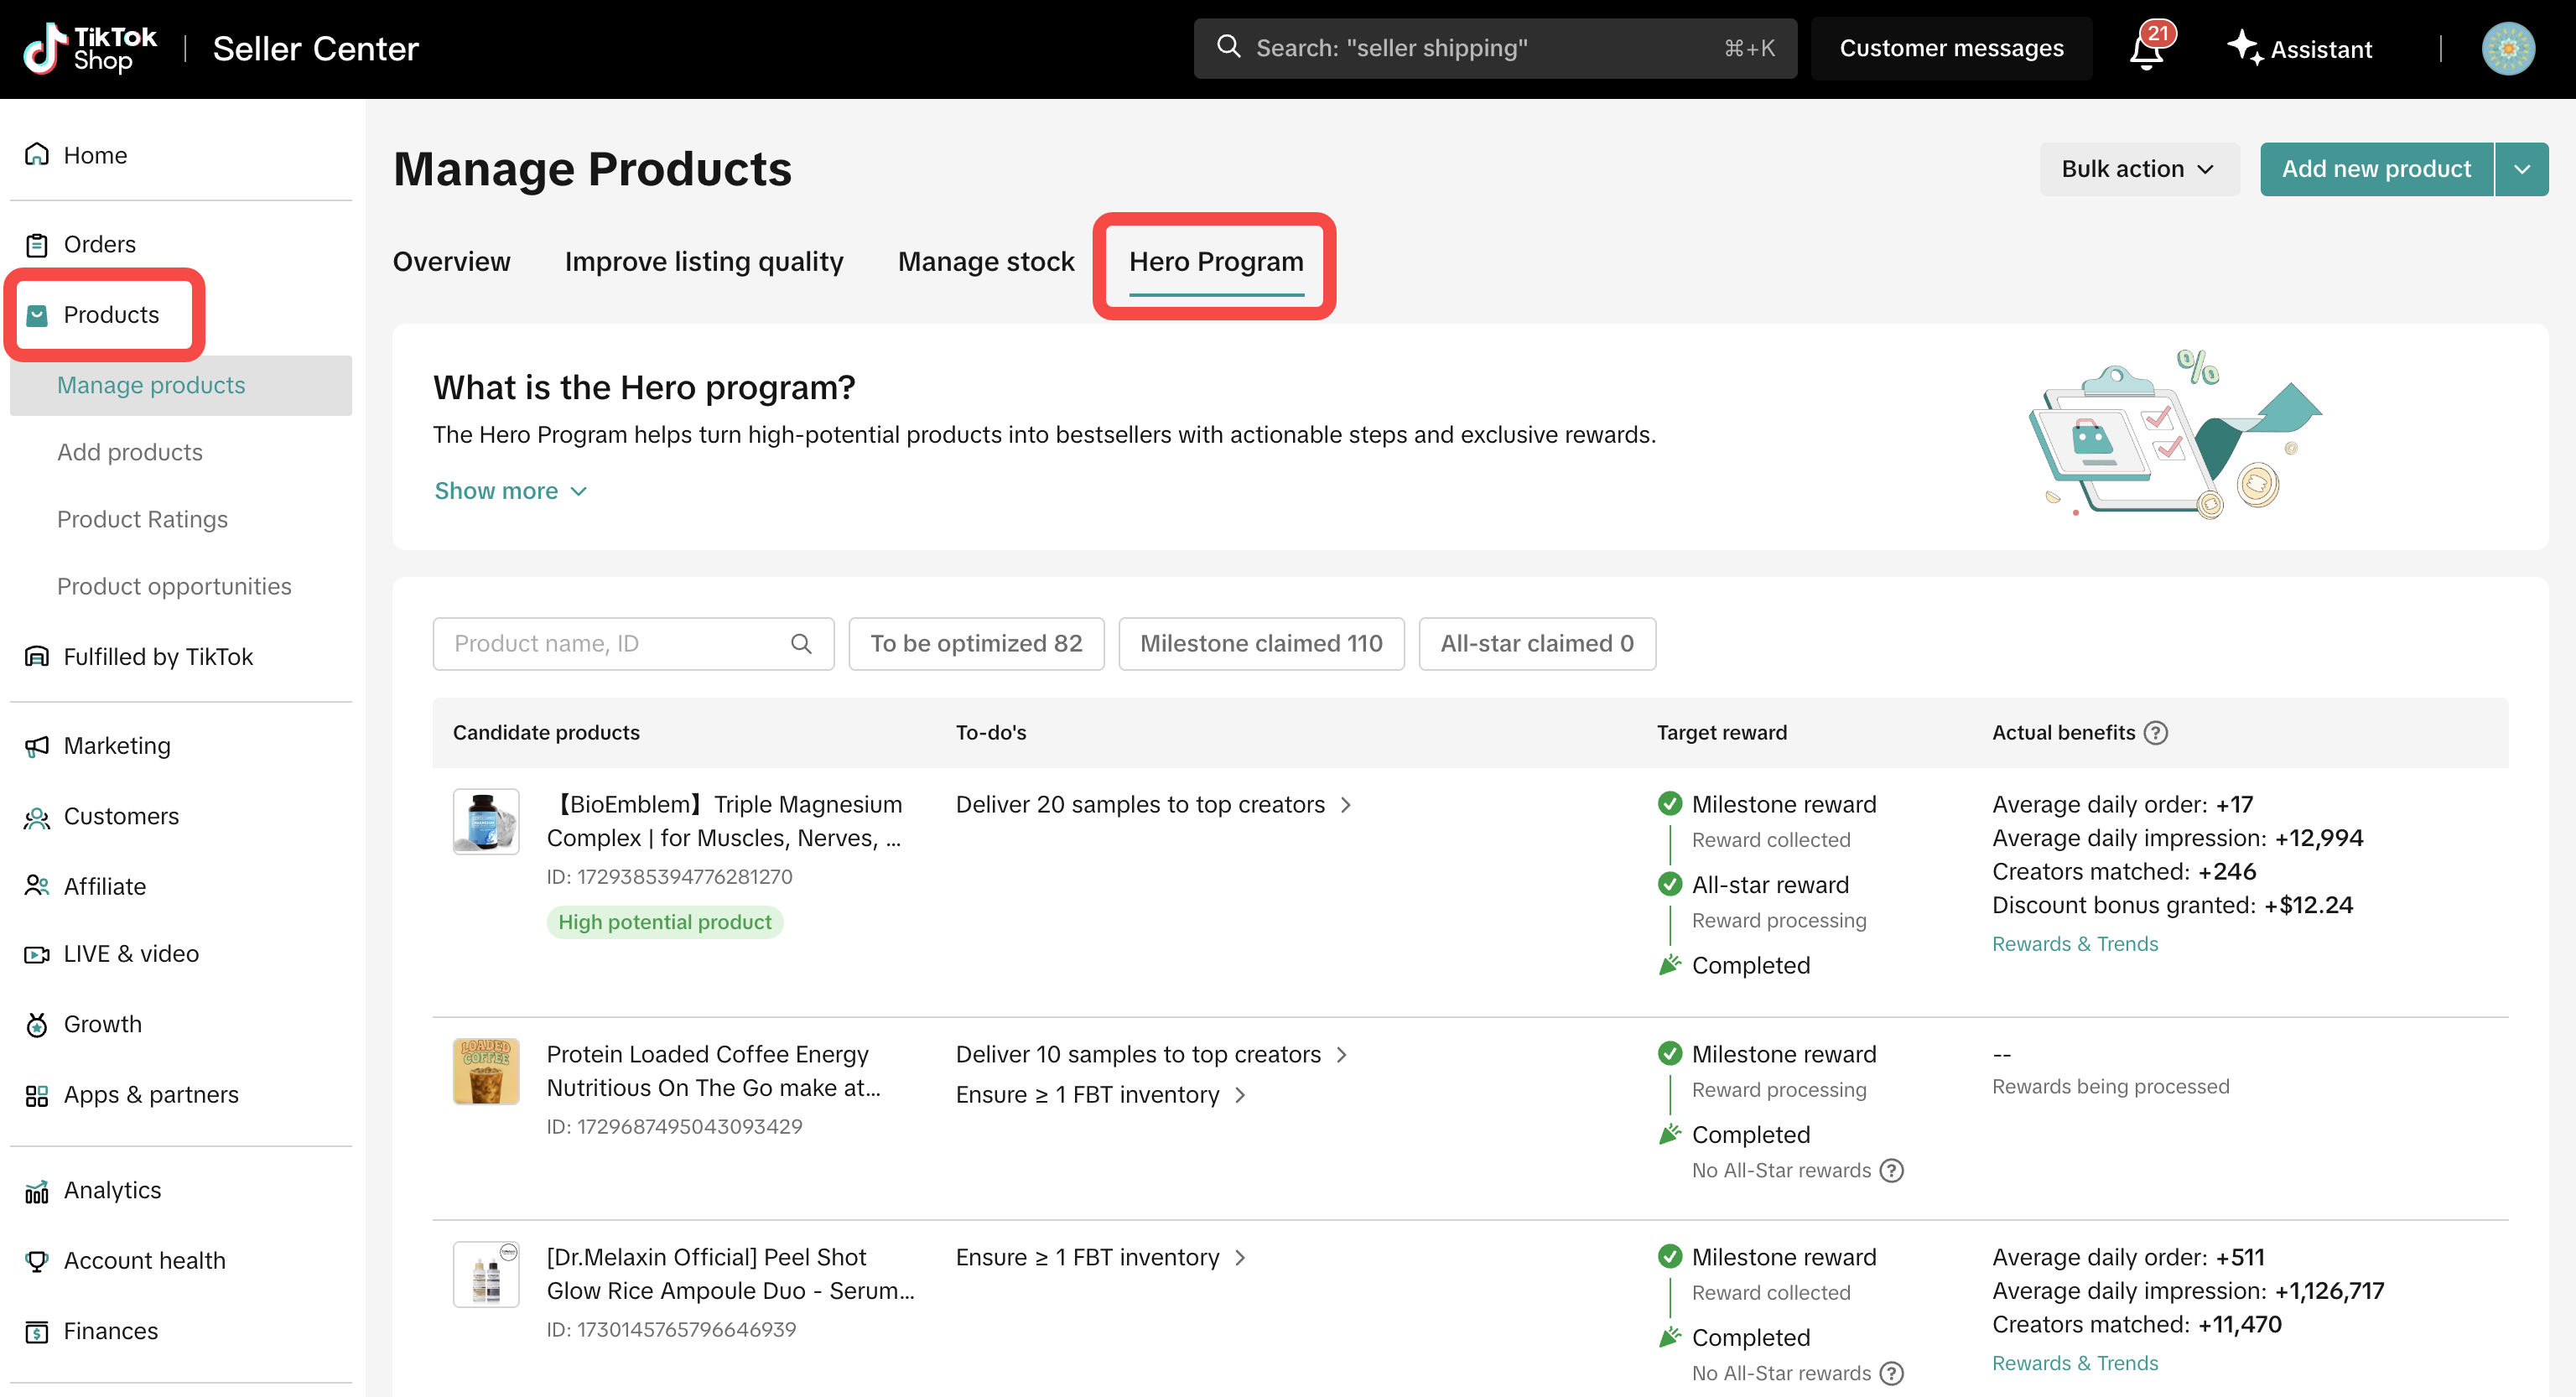
Task: Open Rewards & Trends for BioEmblem product
Action: pyautogui.click(x=2074, y=944)
